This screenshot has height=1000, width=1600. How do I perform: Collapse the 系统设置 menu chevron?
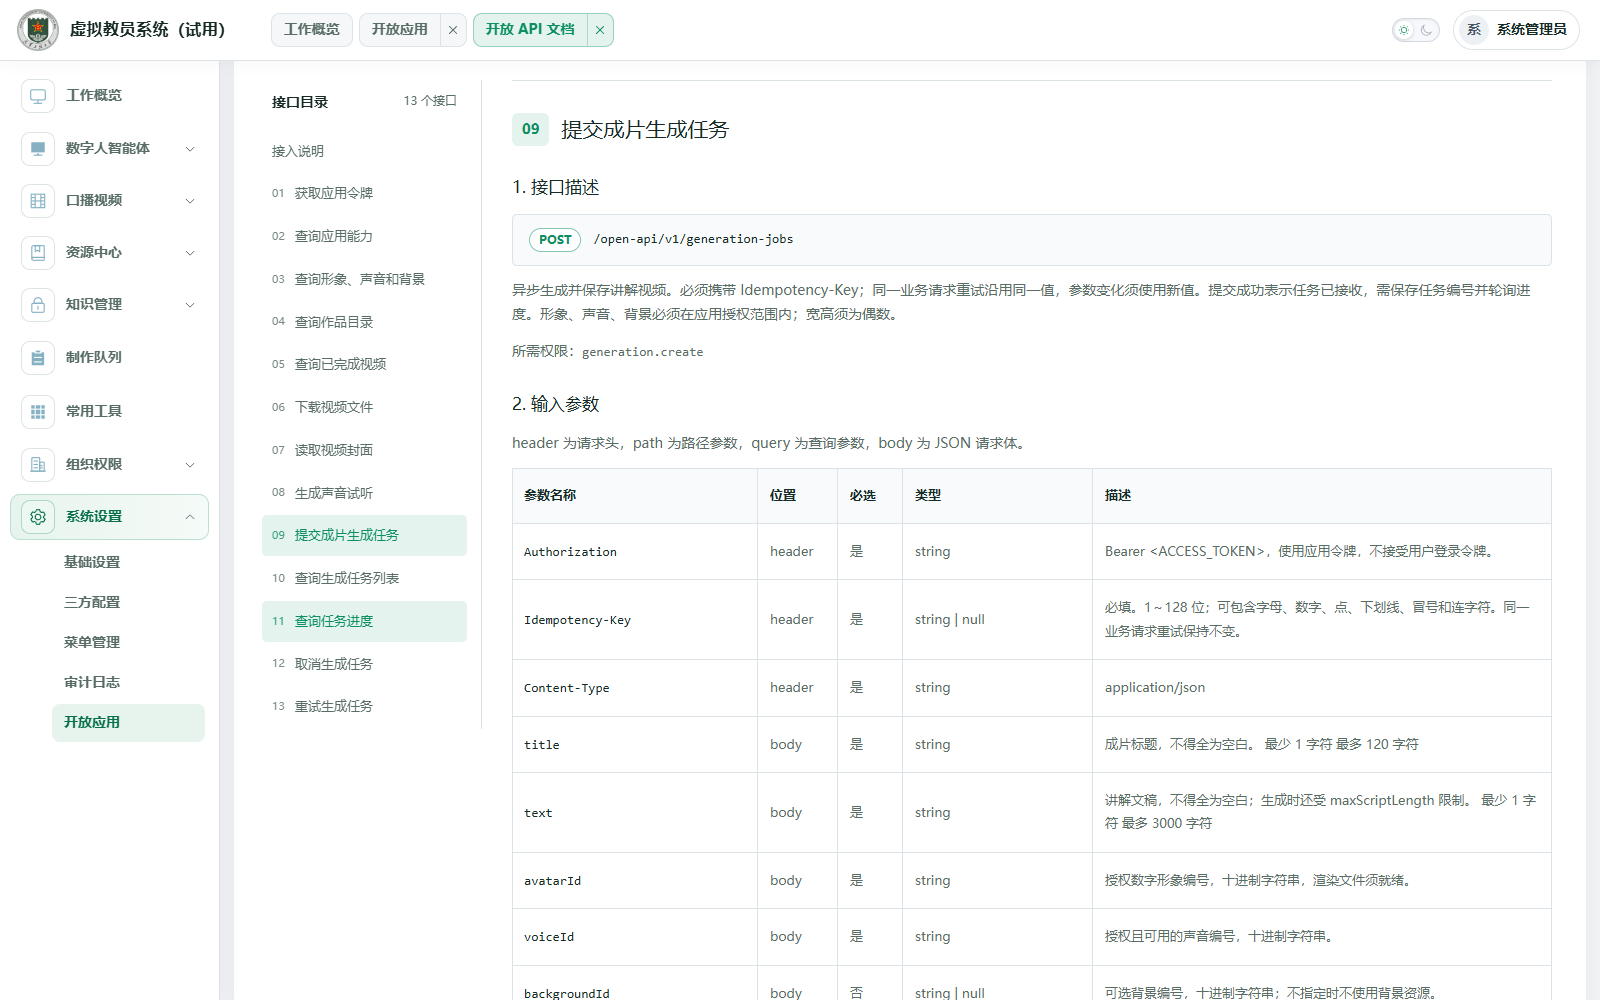click(x=190, y=517)
